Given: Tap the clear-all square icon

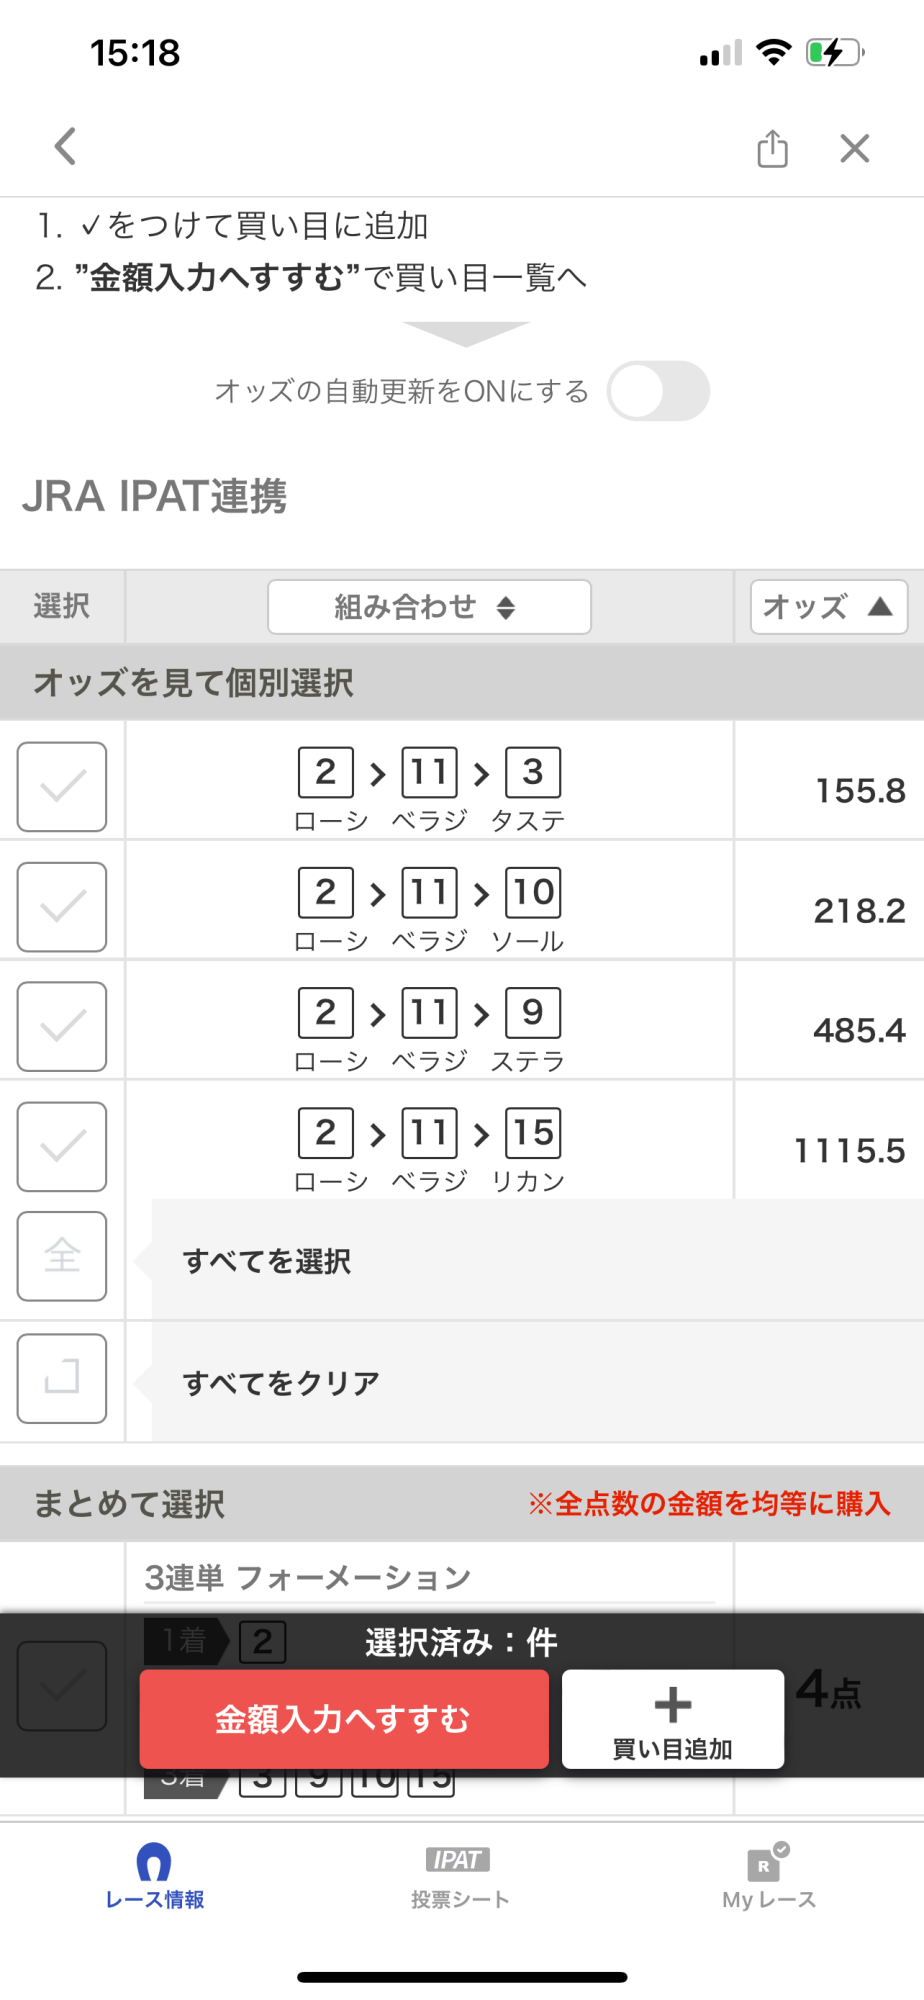Looking at the screenshot, I should pos(62,1378).
